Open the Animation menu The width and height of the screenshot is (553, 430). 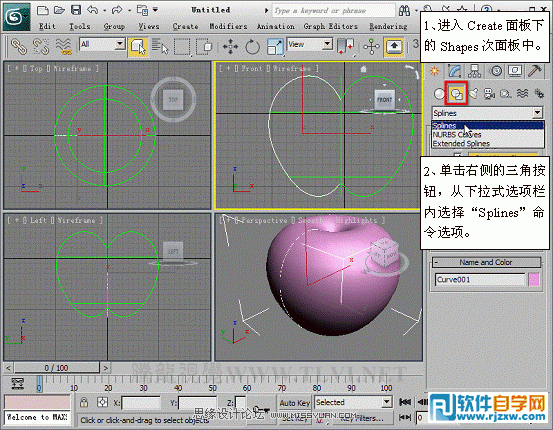[x=275, y=26]
